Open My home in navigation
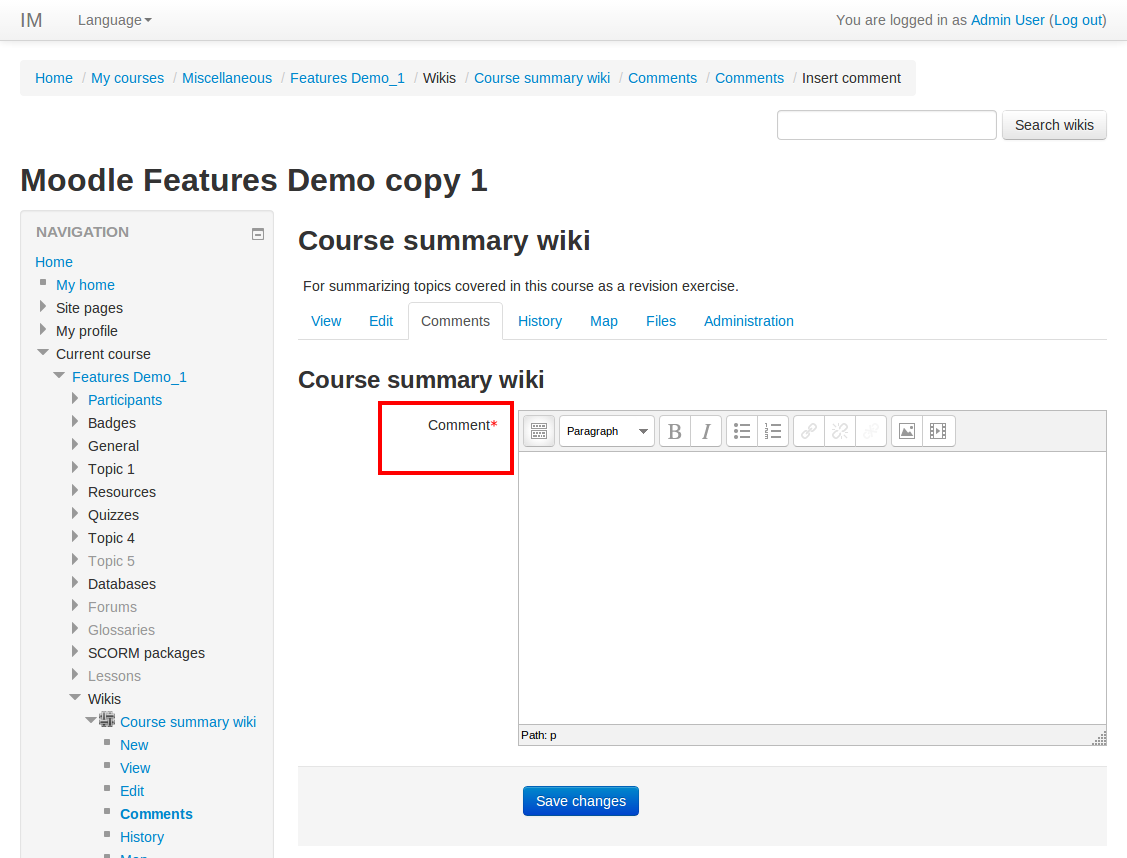 pos(86,285)
